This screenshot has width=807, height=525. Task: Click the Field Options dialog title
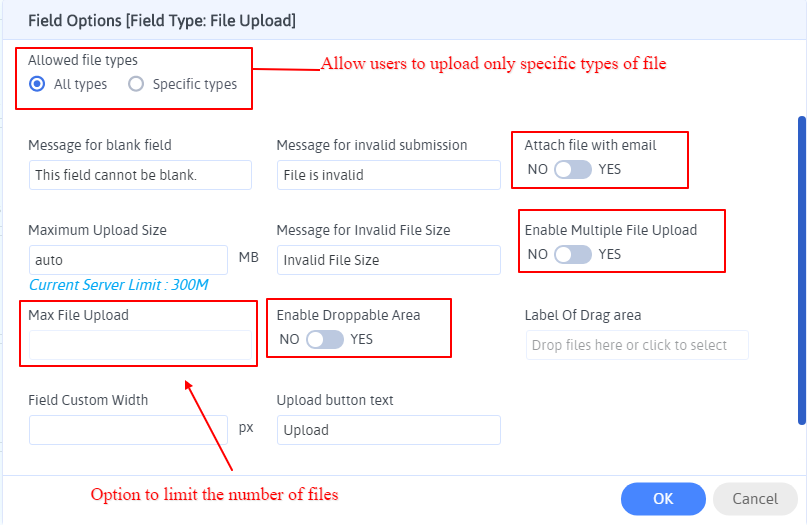161,20
